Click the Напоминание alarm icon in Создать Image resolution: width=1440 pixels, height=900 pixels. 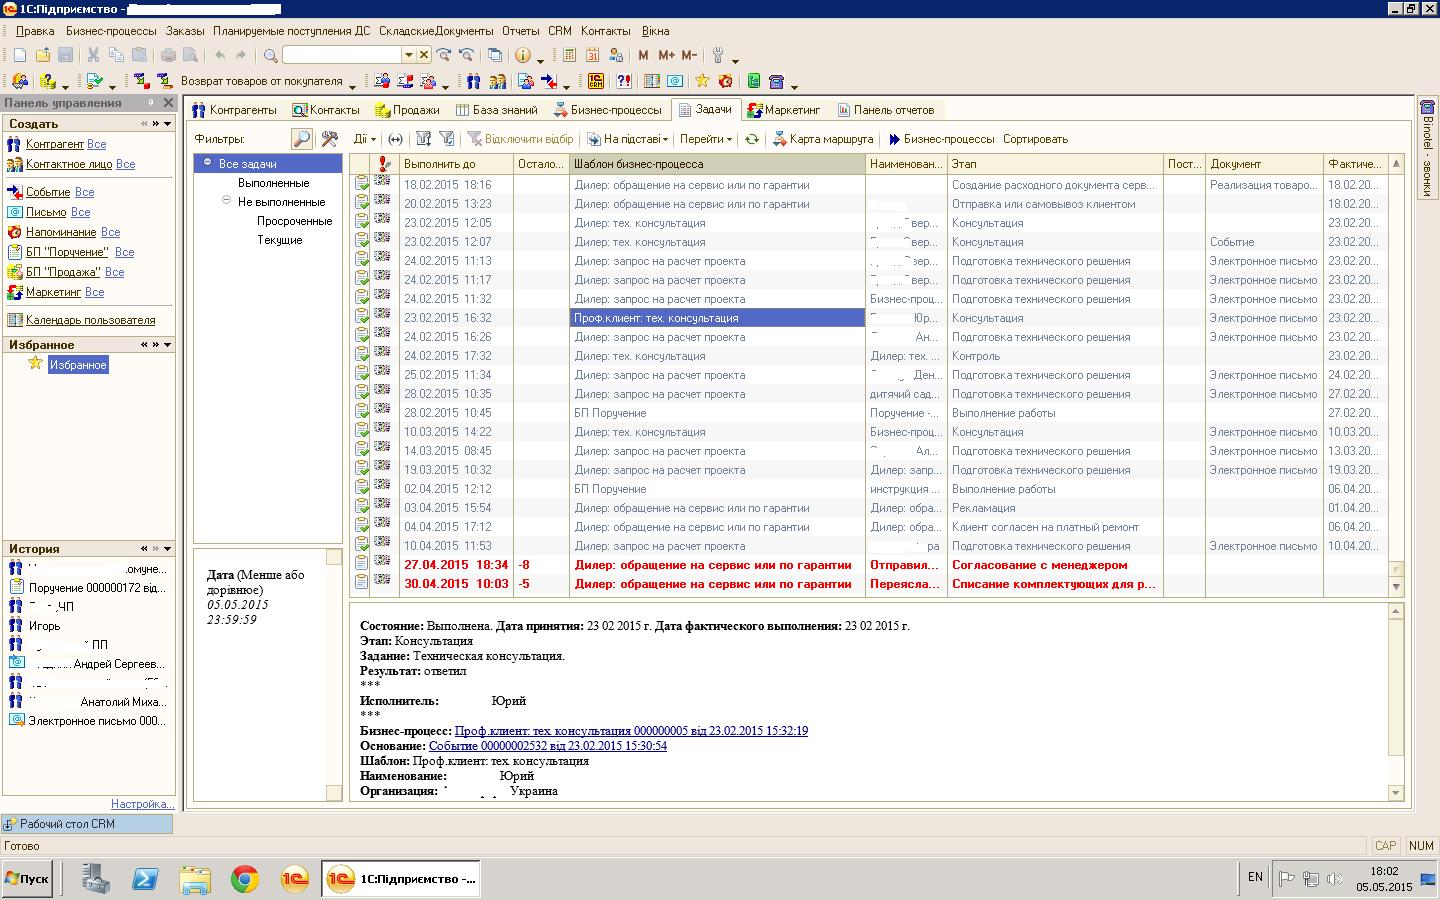click(x=14, y=232)
